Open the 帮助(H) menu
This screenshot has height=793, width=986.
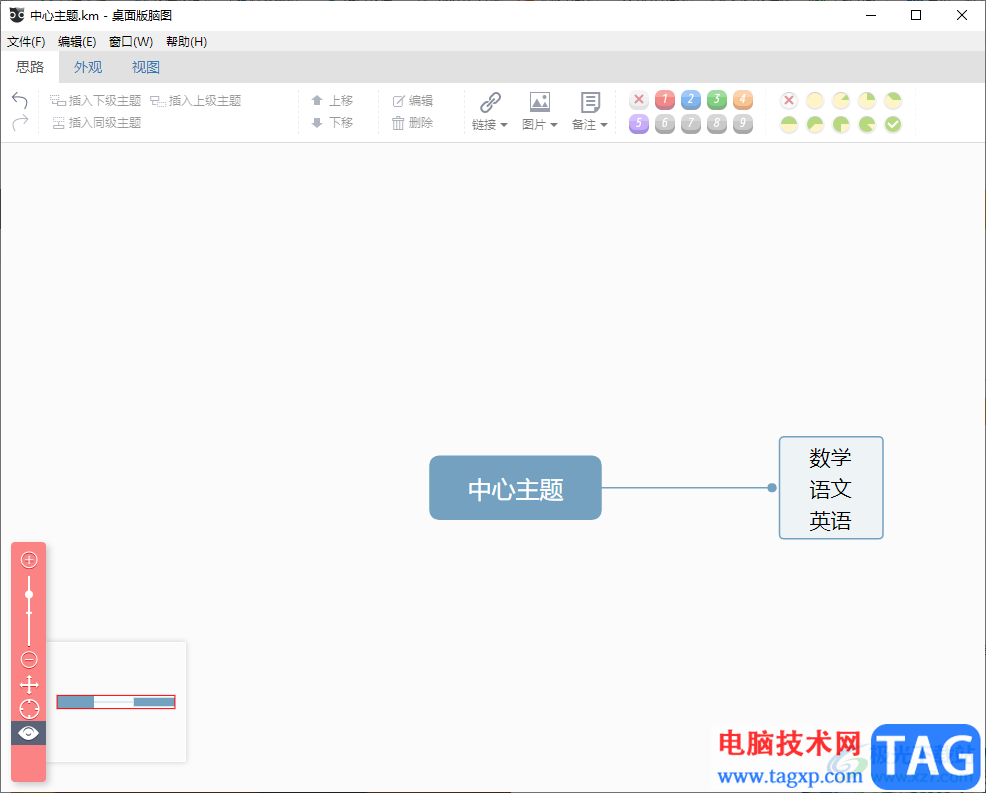click(x=186, y=42)
